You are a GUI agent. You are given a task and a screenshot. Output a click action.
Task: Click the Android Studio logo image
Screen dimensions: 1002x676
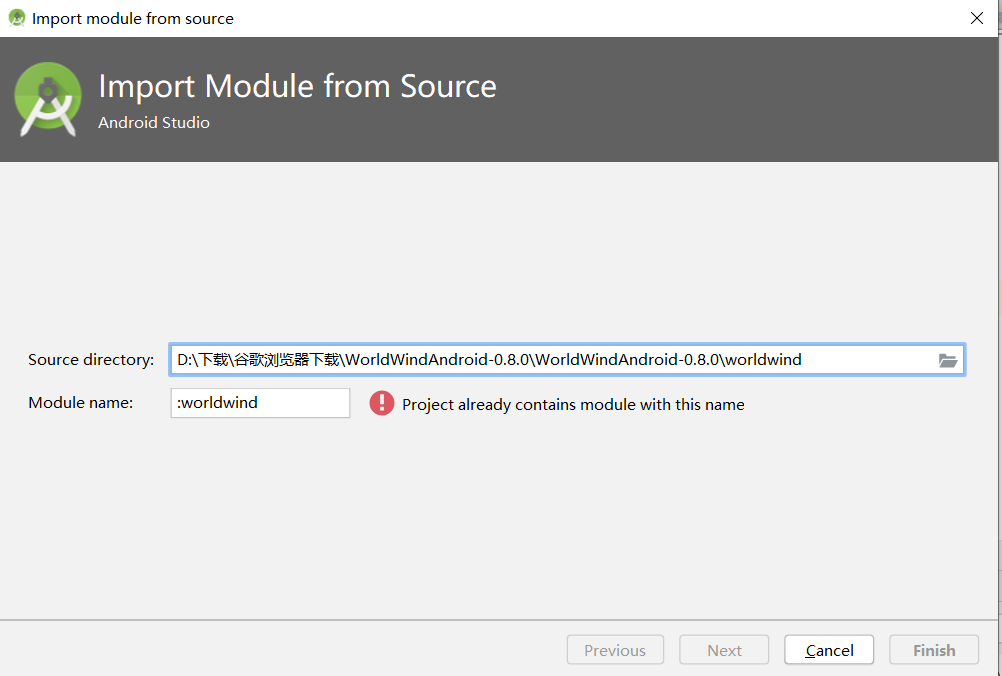(48, 99)
